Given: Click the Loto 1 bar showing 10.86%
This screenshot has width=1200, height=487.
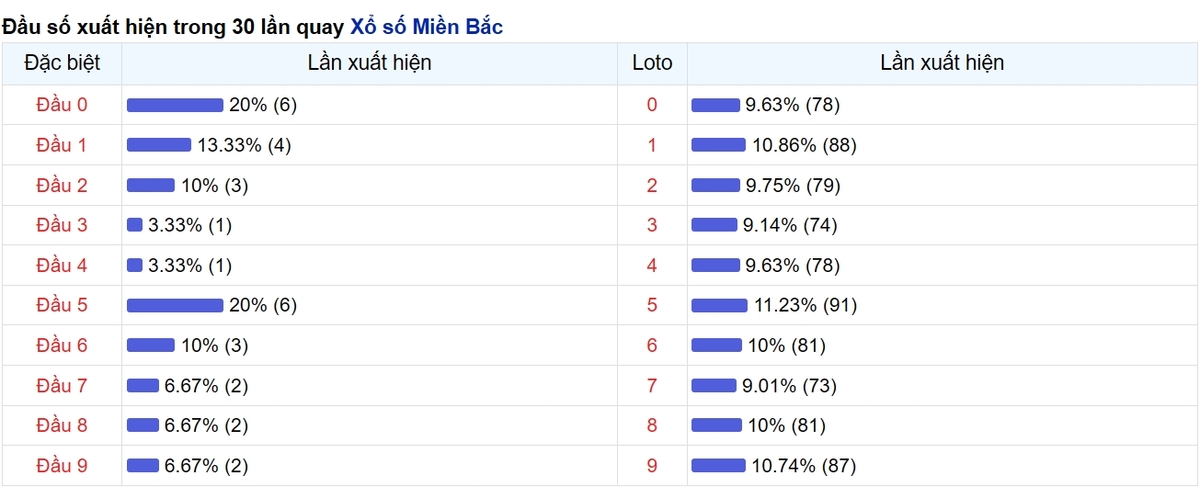Looking at the screenshot, I should pos(718,145).
